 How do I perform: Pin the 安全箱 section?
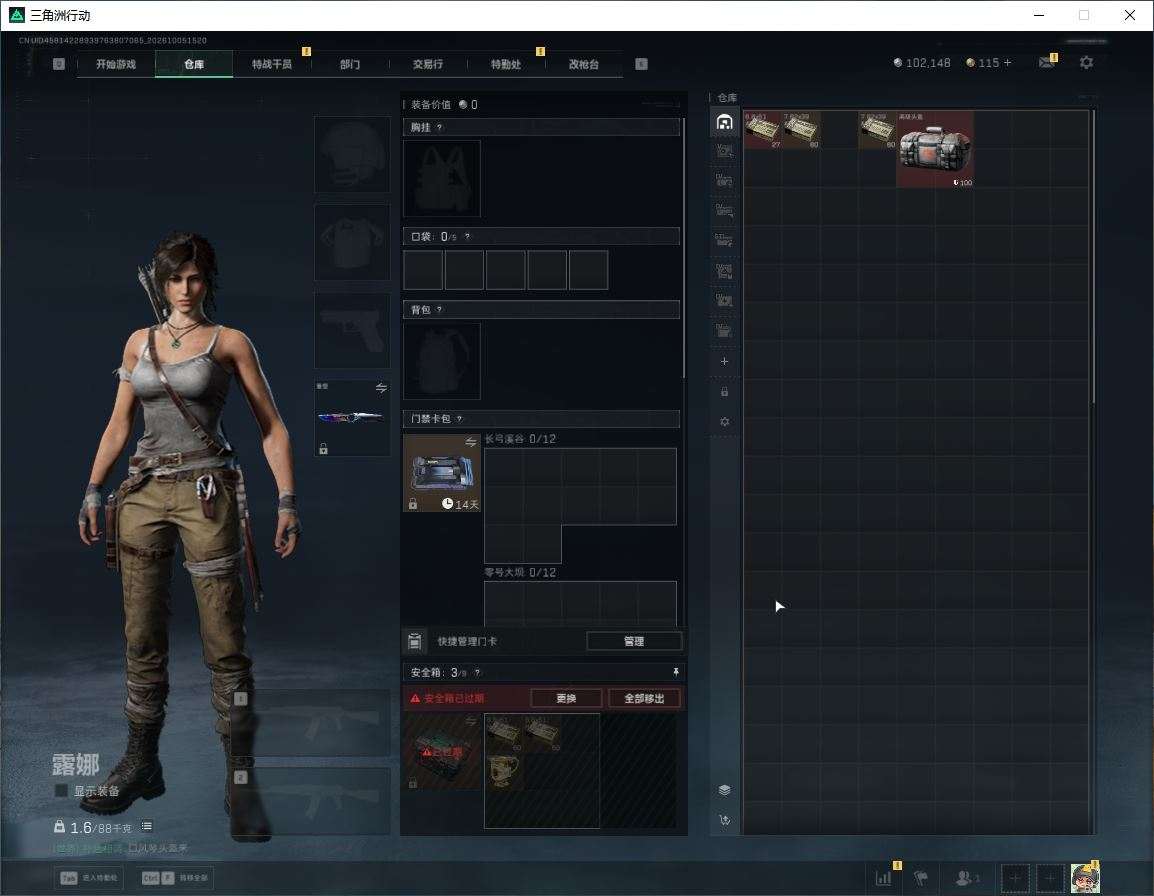tap(676, 671)
